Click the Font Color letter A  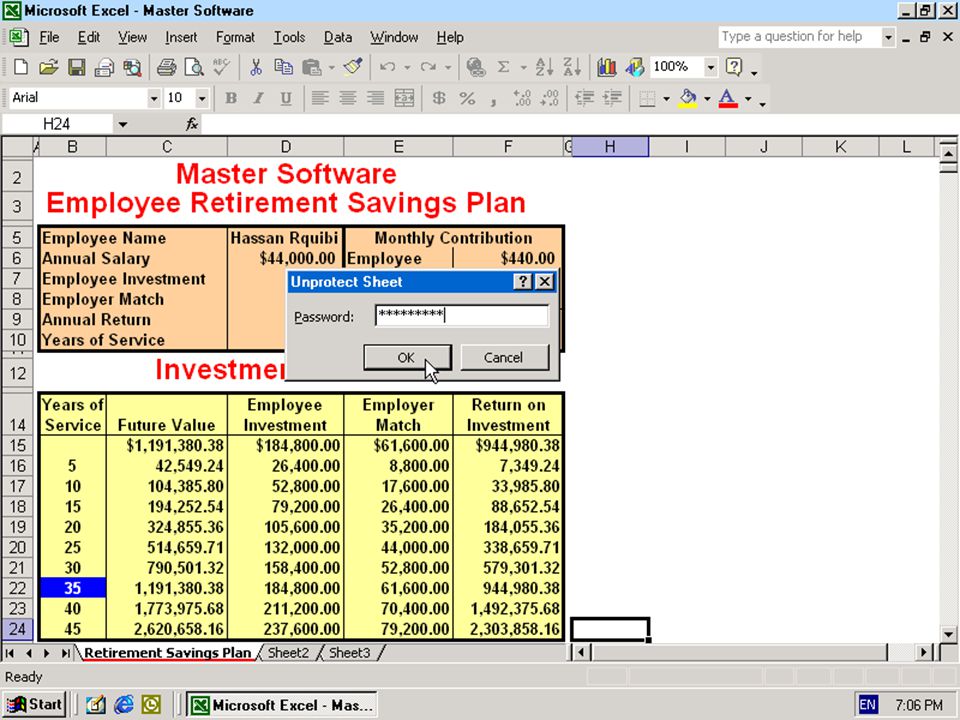[727, 98]
